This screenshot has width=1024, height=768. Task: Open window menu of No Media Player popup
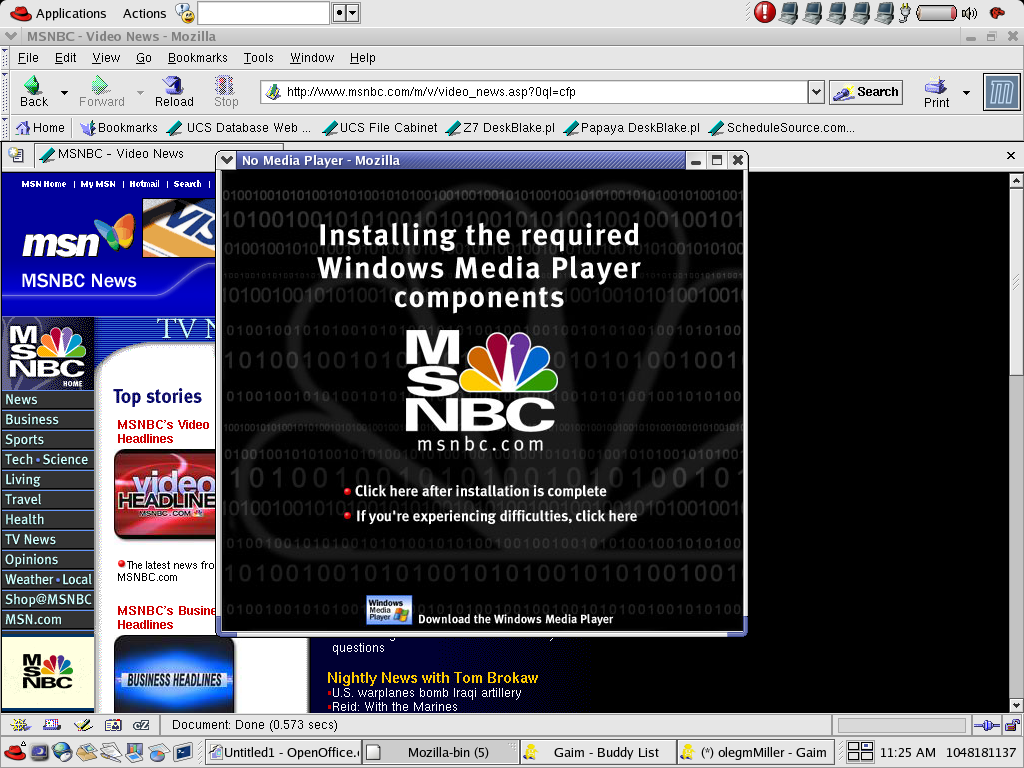[x=227, y=160]
